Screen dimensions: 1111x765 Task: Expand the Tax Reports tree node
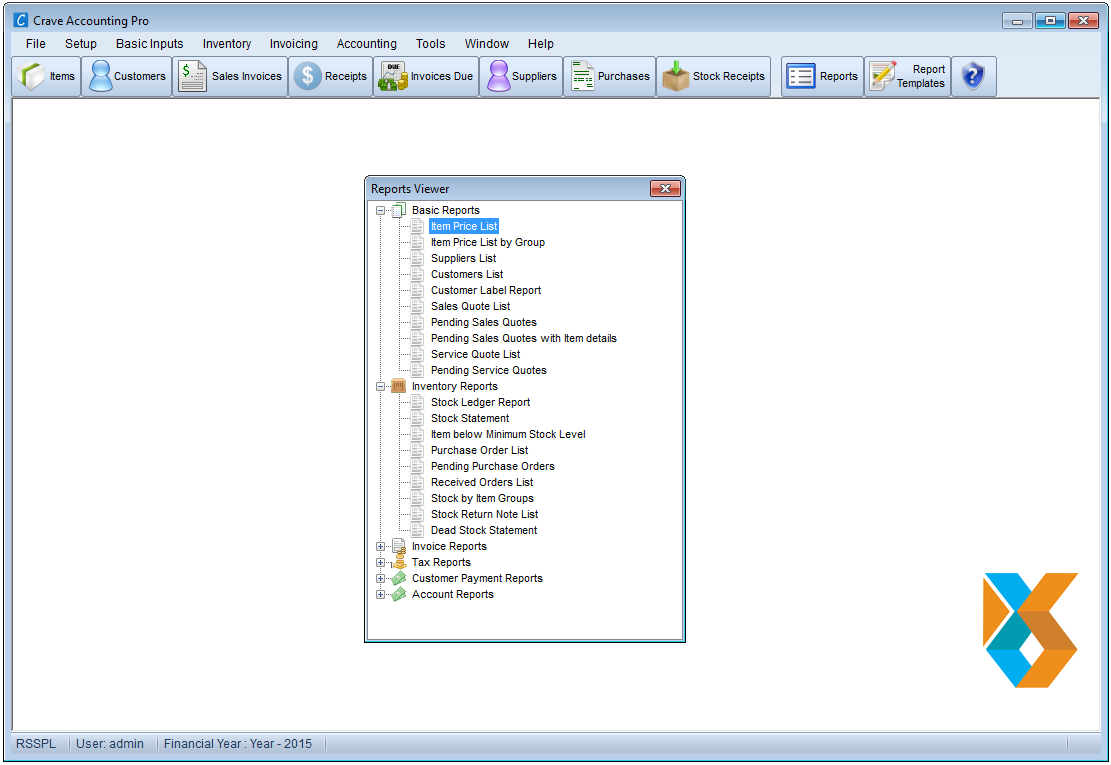click(380, 563)
